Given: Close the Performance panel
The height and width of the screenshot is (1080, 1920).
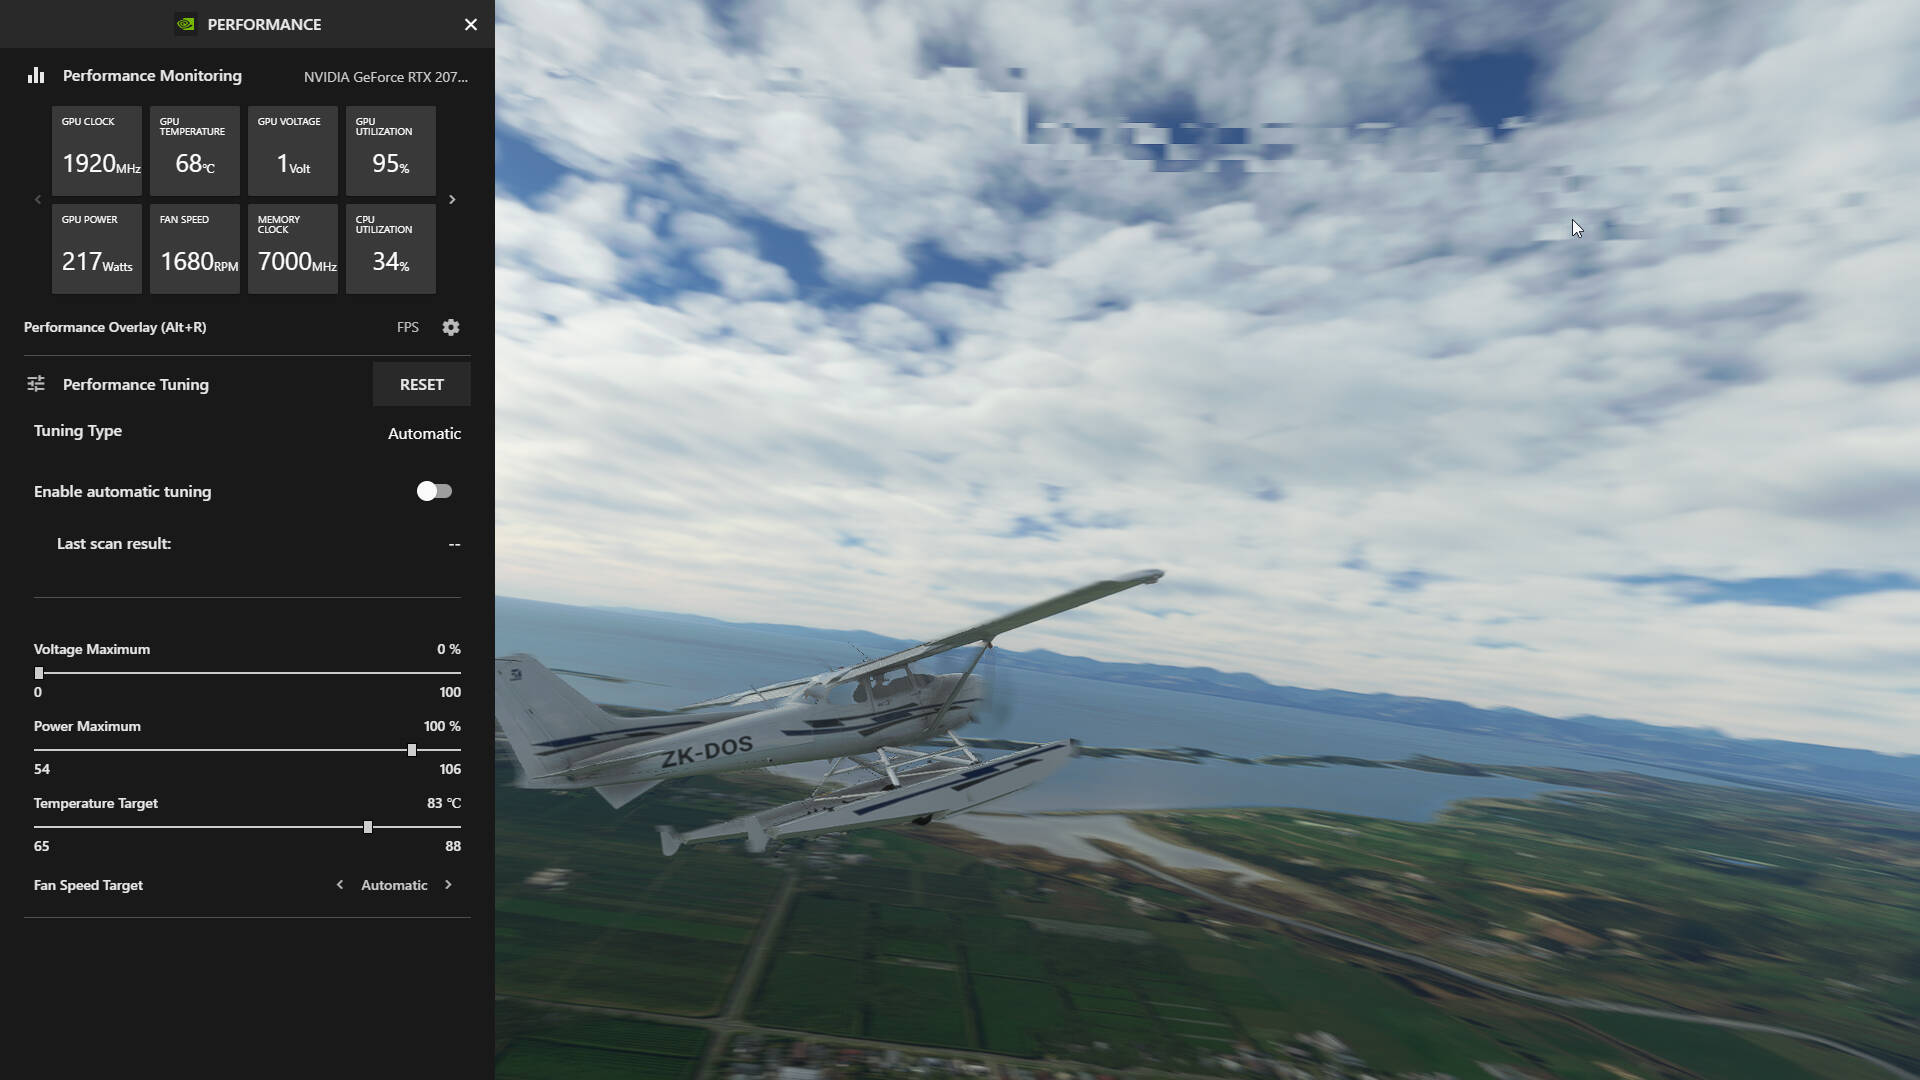Looking at the screenshot, I should tap(471, 24).
